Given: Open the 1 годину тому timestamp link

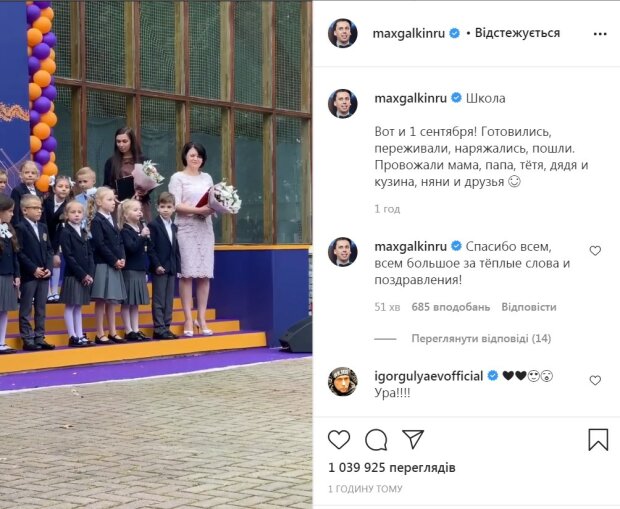Looking at the screenshot, I should [x=365, y=489].
